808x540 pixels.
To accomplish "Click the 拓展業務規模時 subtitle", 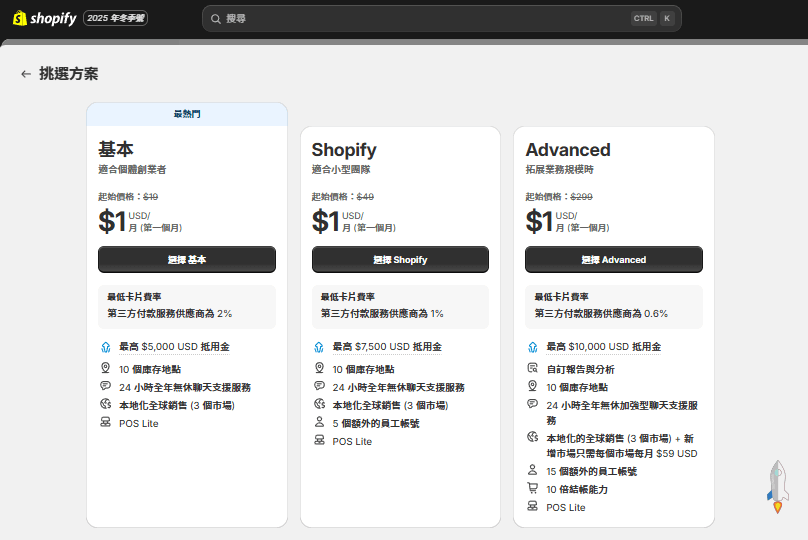I will 560,170.
